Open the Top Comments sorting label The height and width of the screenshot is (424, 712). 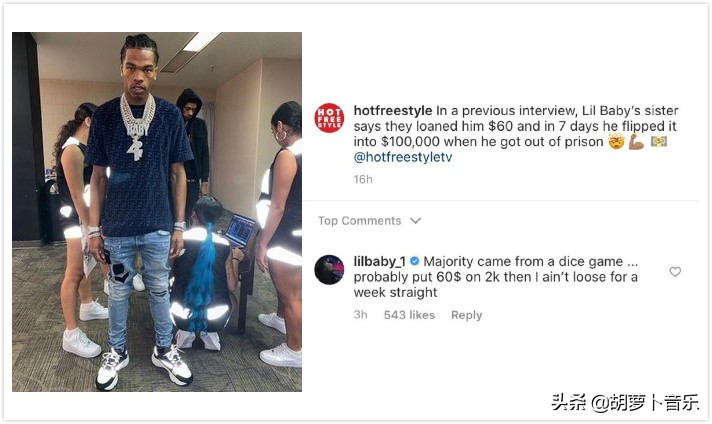click(359, 221)
